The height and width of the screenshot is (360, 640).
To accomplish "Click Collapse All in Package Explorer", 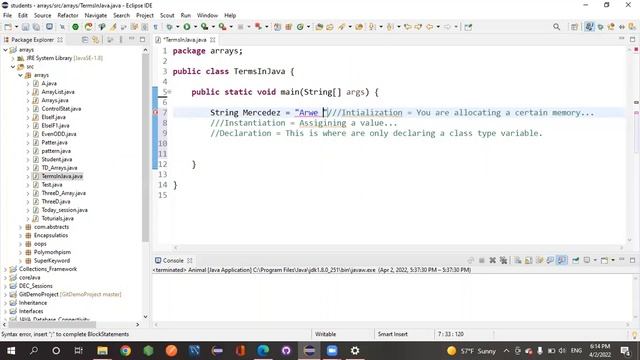I will tap(85, 40).
